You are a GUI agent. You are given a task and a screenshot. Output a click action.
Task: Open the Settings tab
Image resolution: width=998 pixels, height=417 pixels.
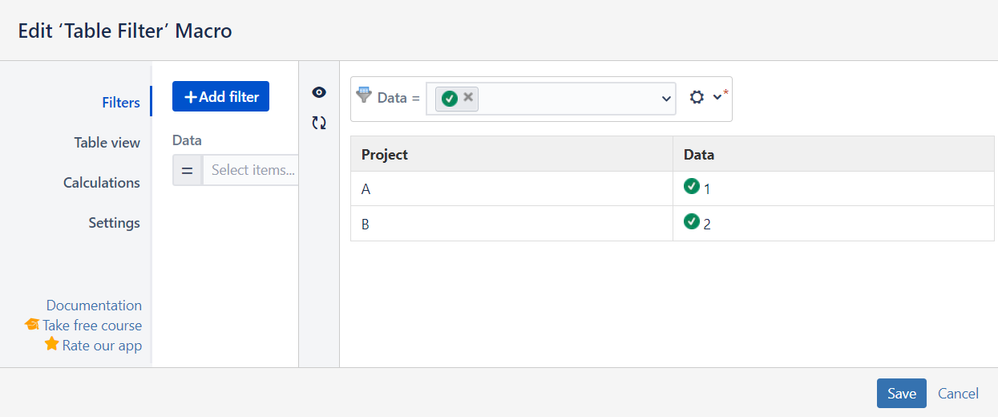coord(114,223)
